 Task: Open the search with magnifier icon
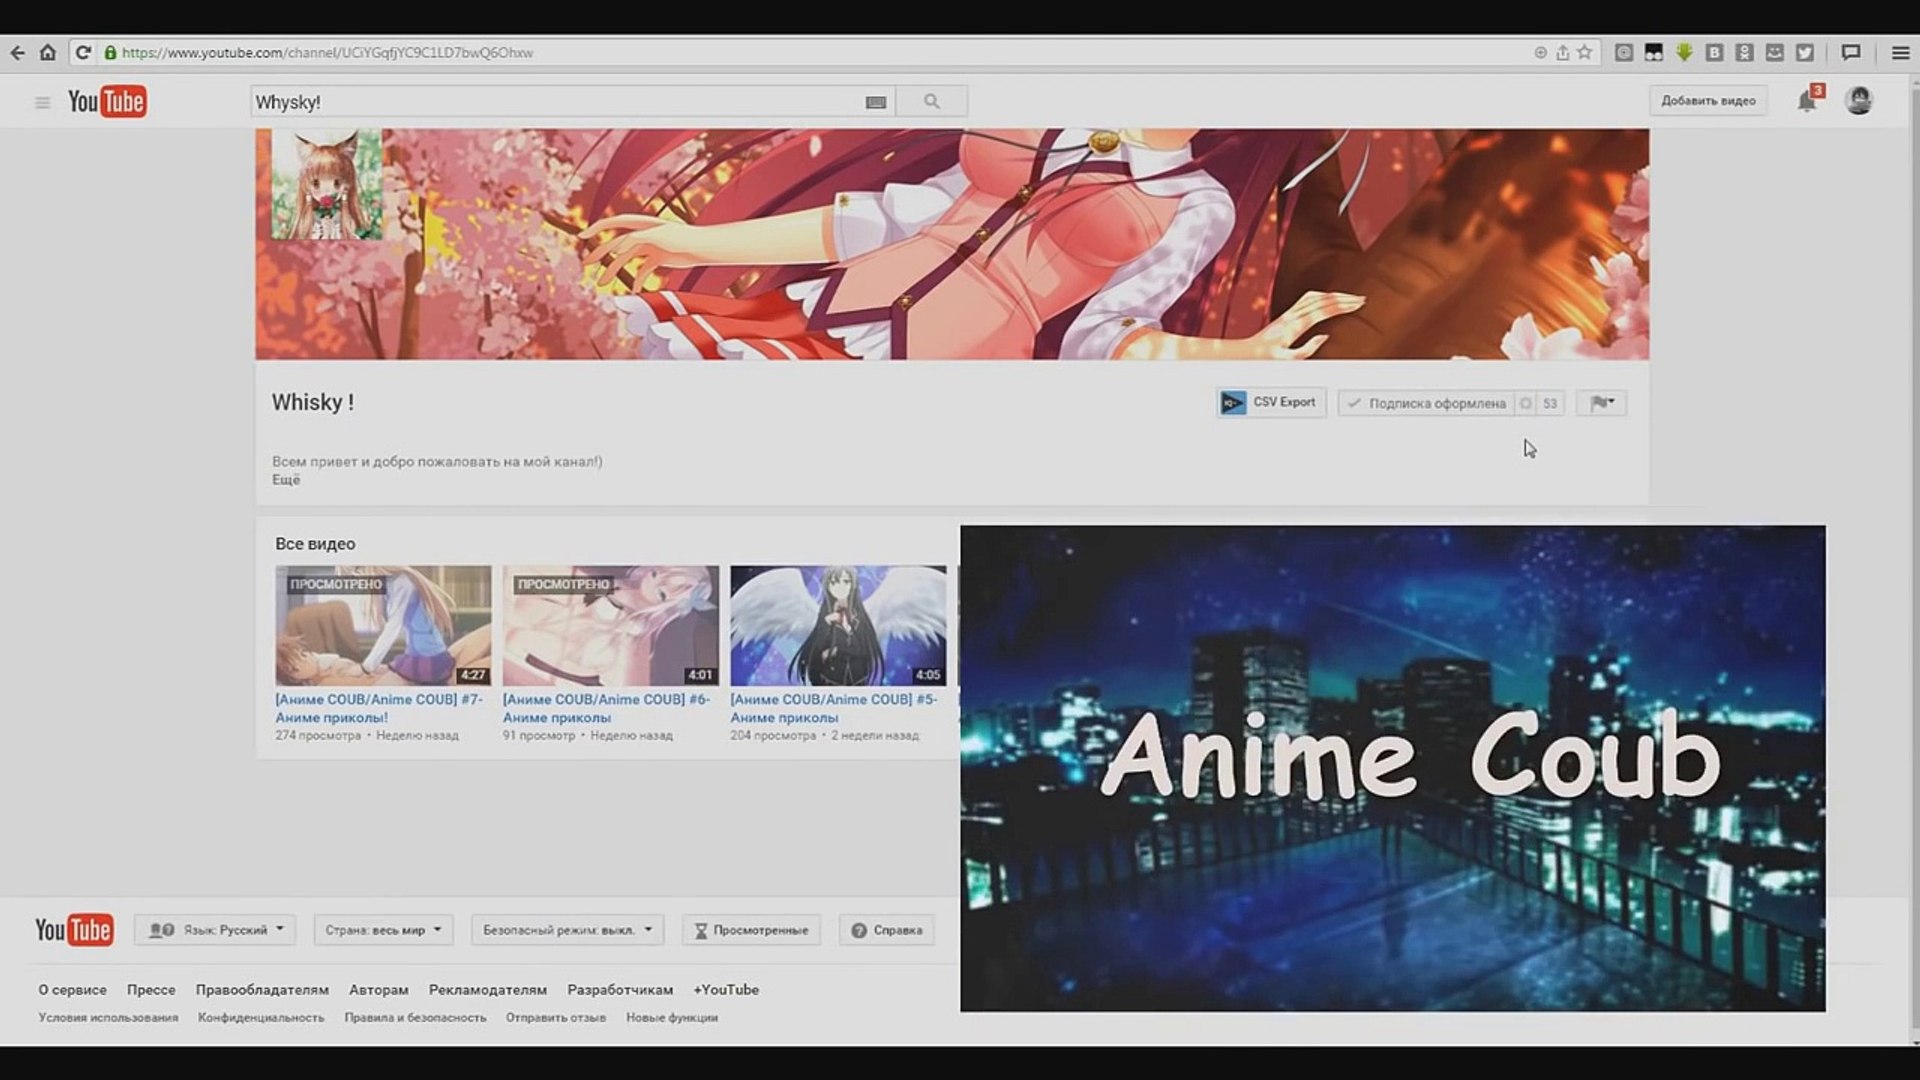point(932,101)
